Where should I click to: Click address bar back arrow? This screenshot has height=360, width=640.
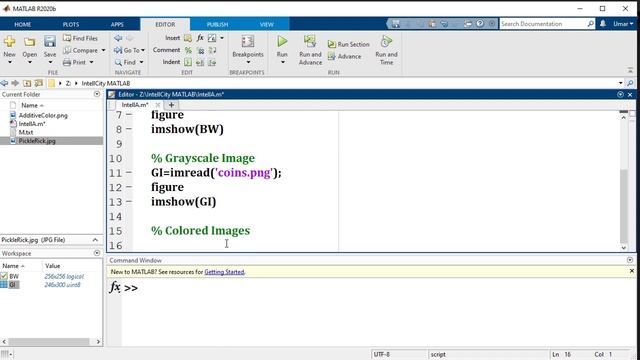[x=4, y=83]
